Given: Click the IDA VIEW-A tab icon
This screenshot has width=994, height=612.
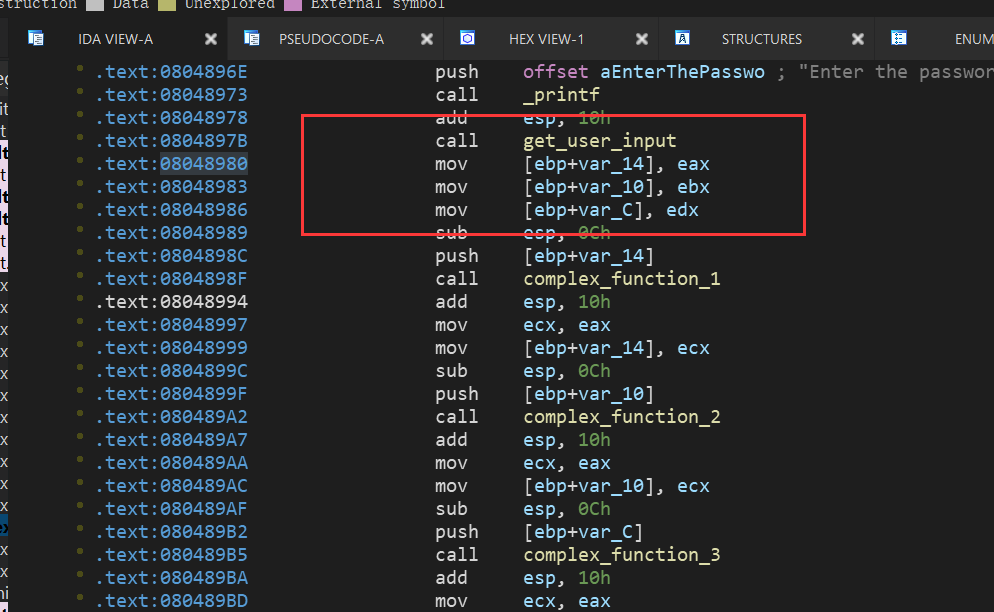Looking at the screenshot, I should tap(36, 38).
